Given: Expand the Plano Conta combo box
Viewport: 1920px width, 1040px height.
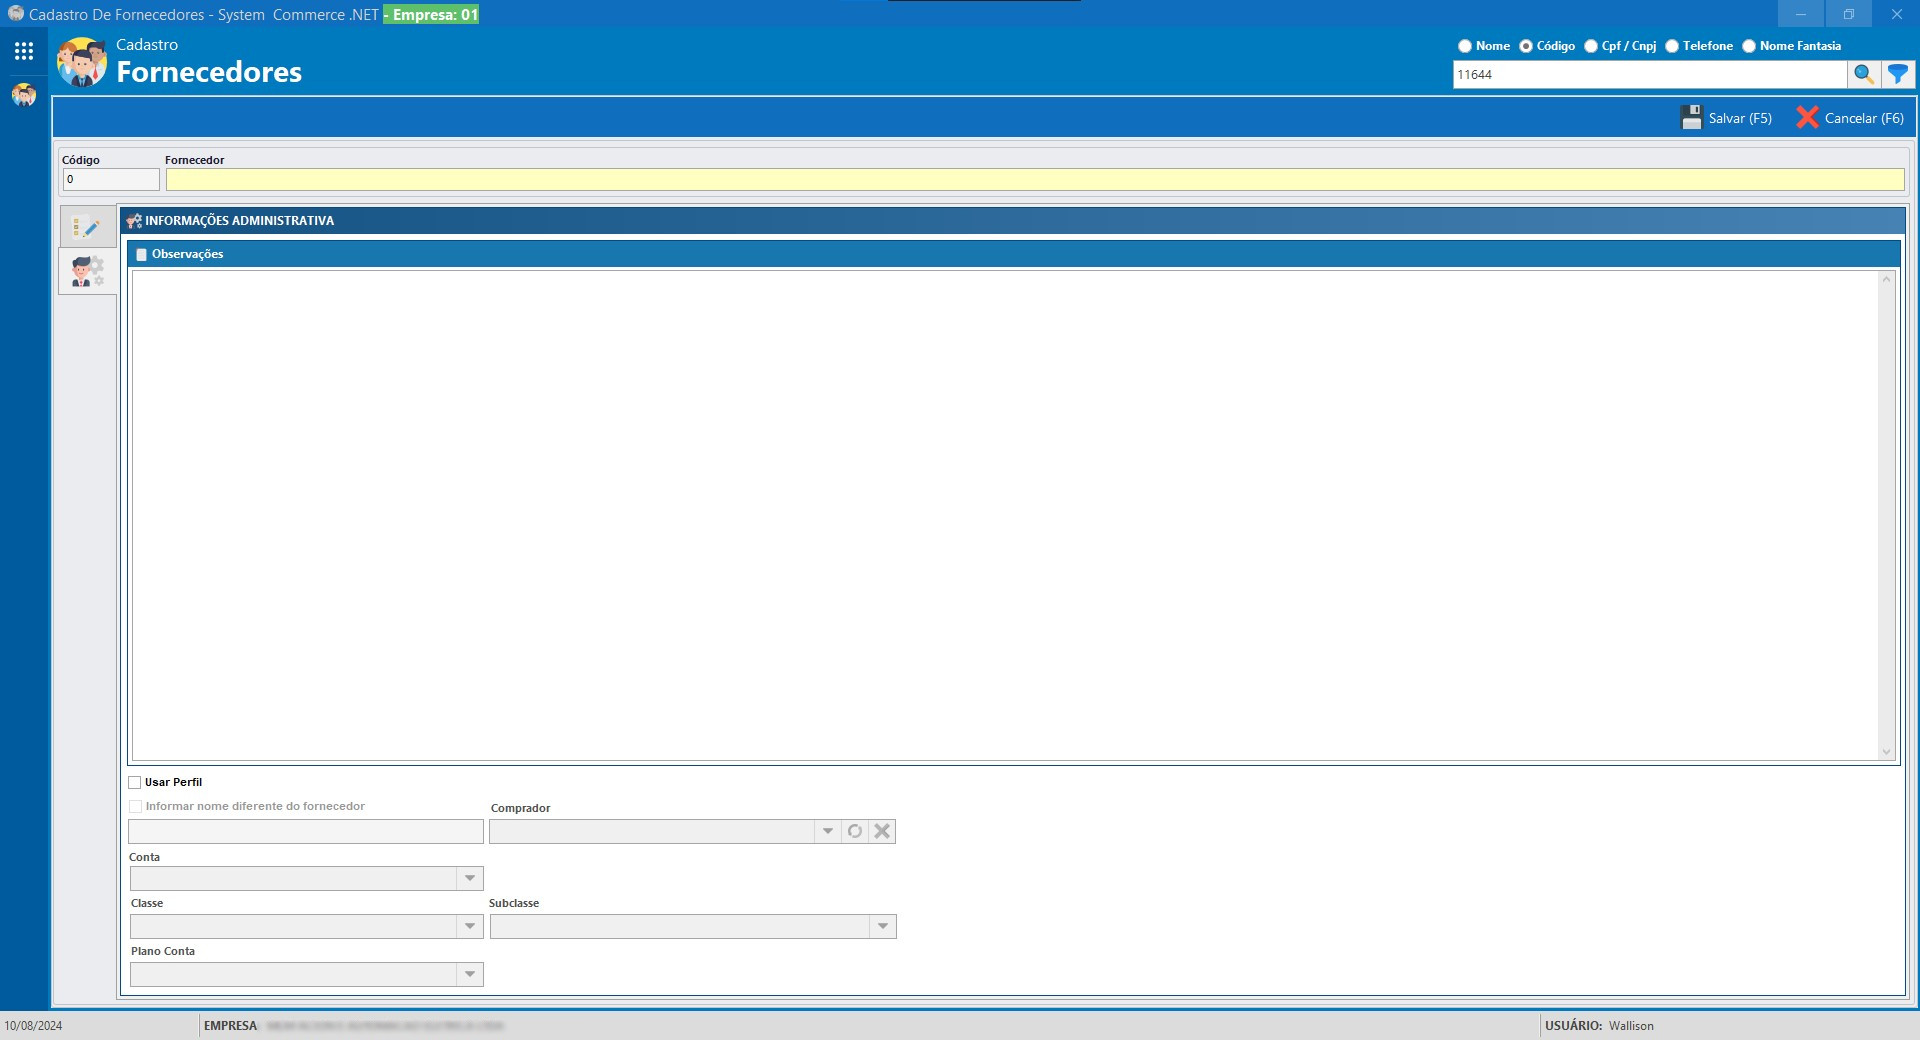Looking at the screenshot, I should (470, 975).
